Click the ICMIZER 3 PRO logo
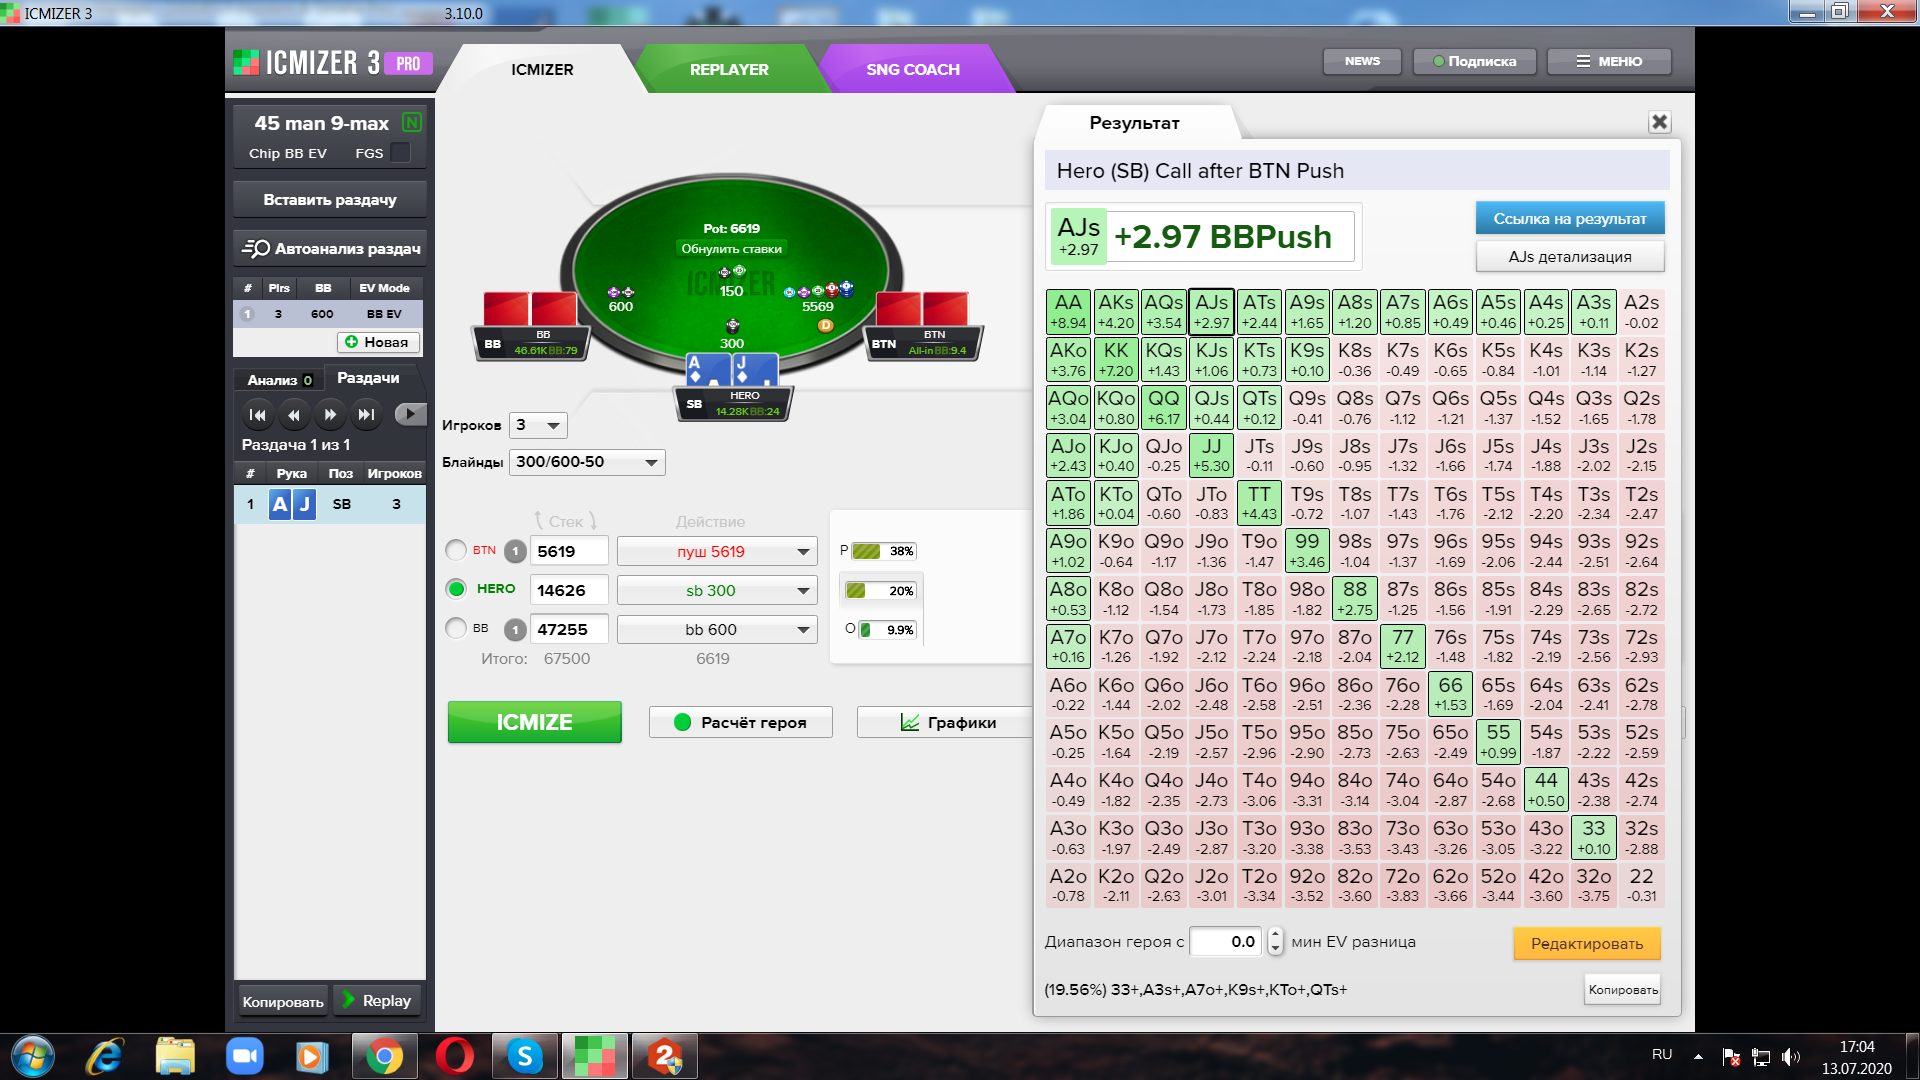 click(333, 63)
